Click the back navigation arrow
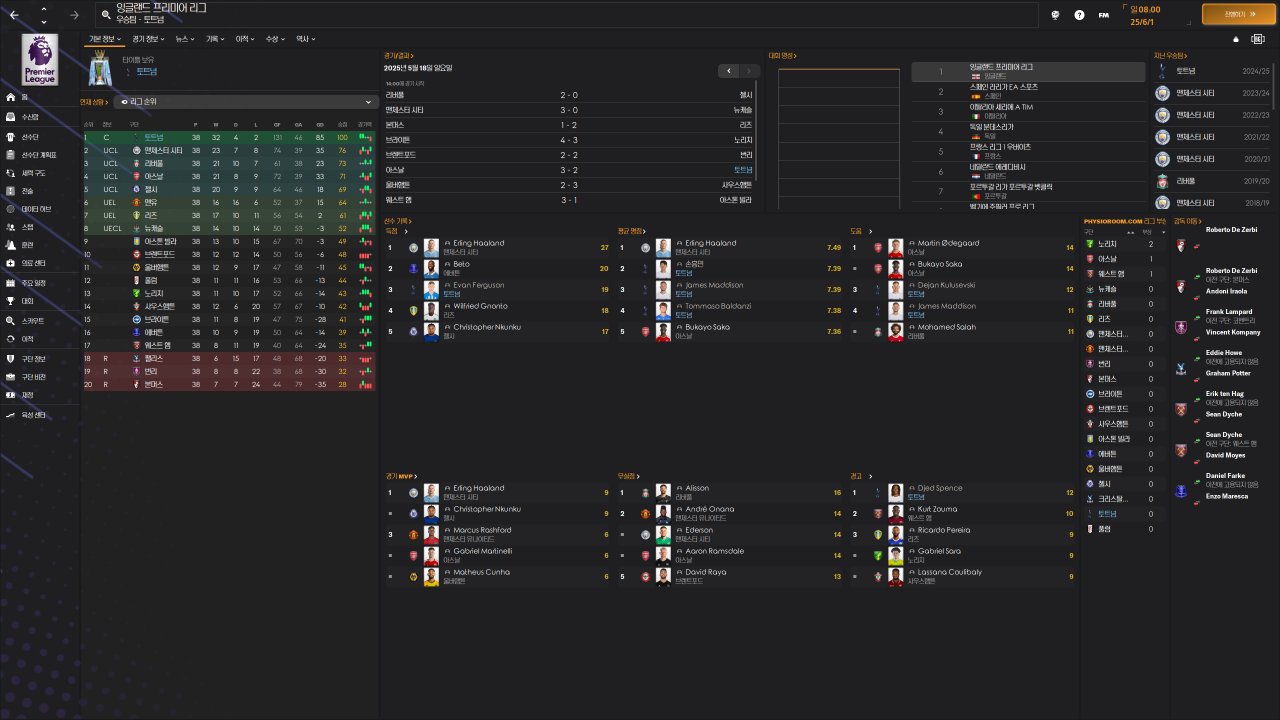 point(16,15)
